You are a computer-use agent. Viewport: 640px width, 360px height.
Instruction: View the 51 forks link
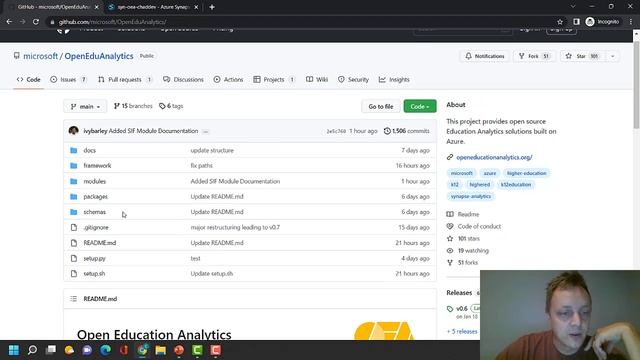[462, 262]
